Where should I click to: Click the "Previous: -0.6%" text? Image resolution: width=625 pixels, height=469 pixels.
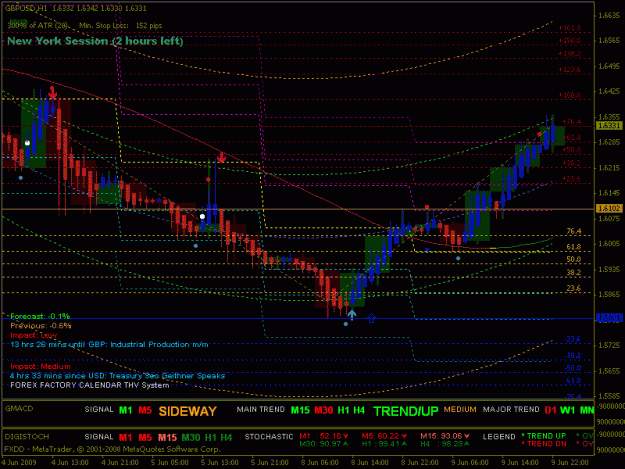pyautogui.click(x=41, y=326)
